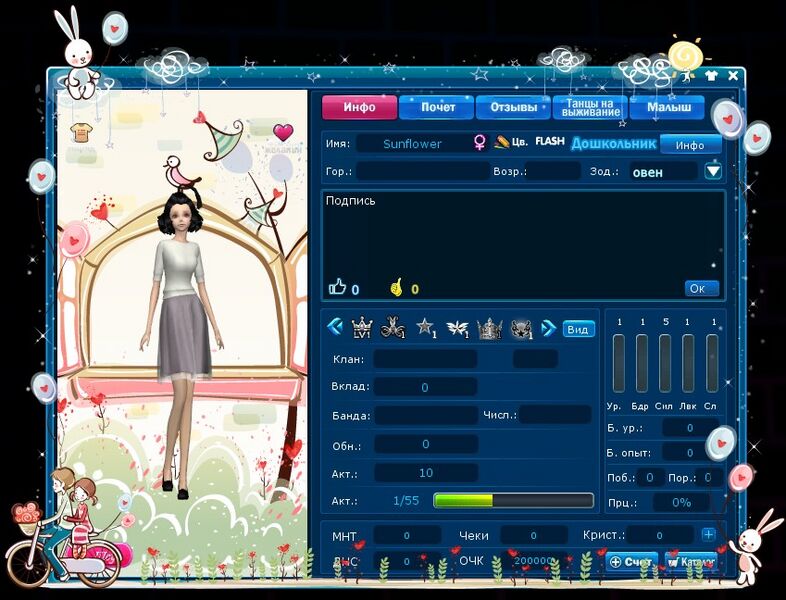Image resolution: width=786 pixels, height=600 pixels.
Task: Click the pink female gender symbol
Action: (480, 143)
